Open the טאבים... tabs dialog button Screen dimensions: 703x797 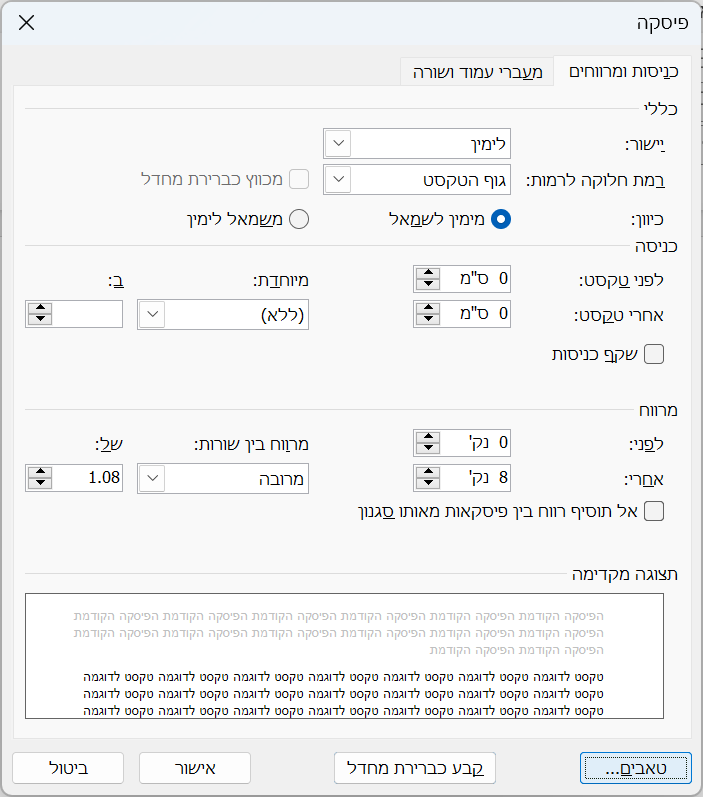636,768
